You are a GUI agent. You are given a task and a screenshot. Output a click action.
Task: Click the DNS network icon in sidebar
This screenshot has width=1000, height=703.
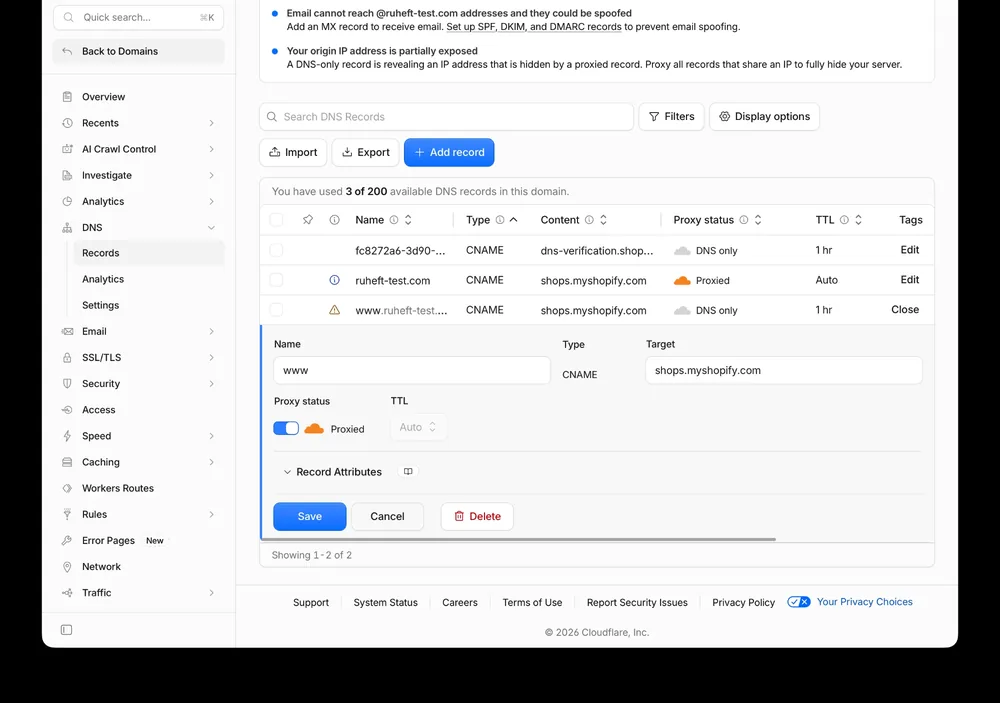(x=67, y=228)
